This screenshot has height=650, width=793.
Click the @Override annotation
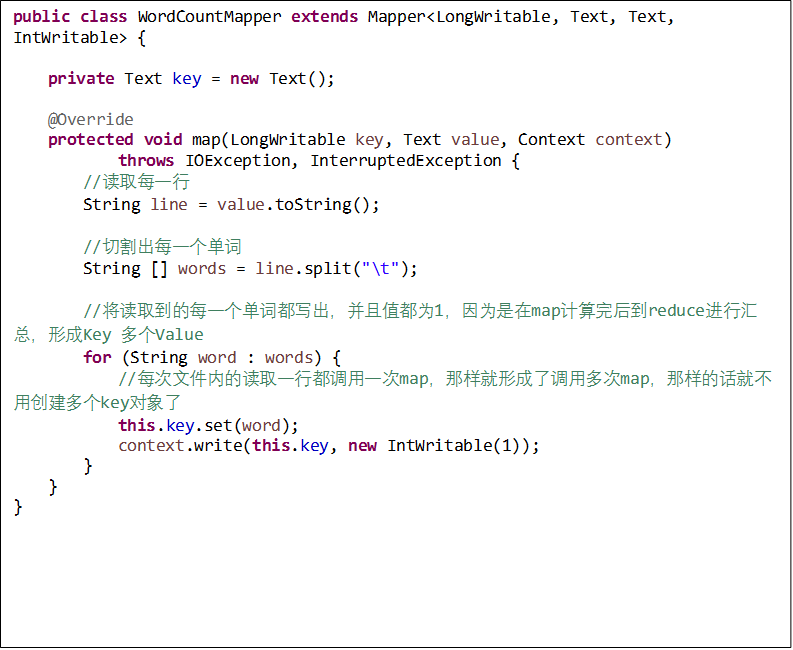pos(90,119)
